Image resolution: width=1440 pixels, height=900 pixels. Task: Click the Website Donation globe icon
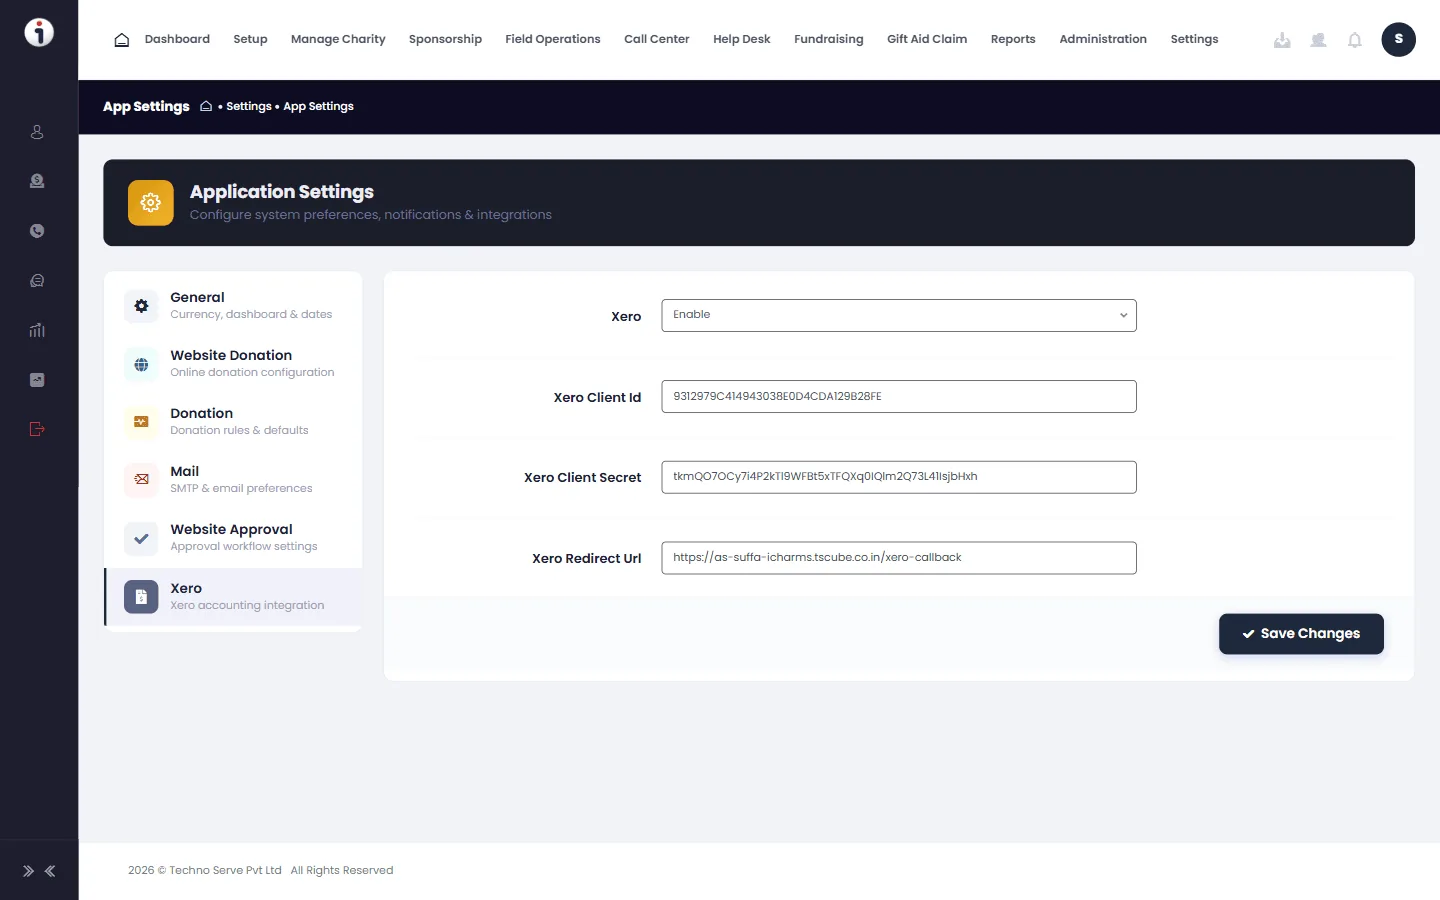[141, 364]
